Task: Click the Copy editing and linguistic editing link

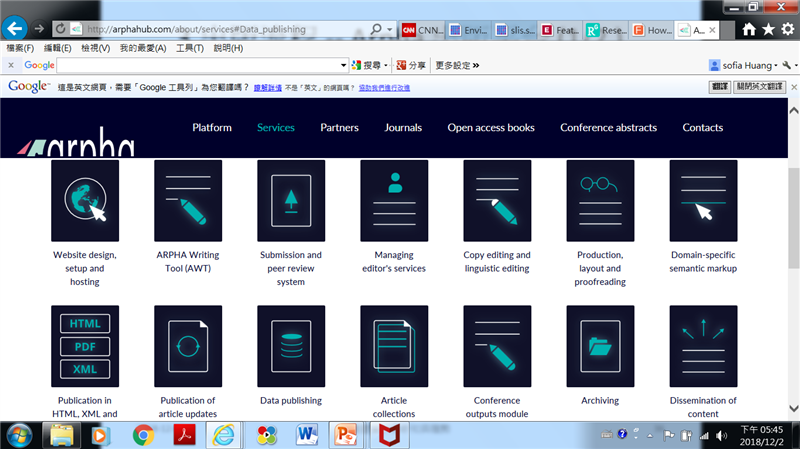Action: (497, 261)
